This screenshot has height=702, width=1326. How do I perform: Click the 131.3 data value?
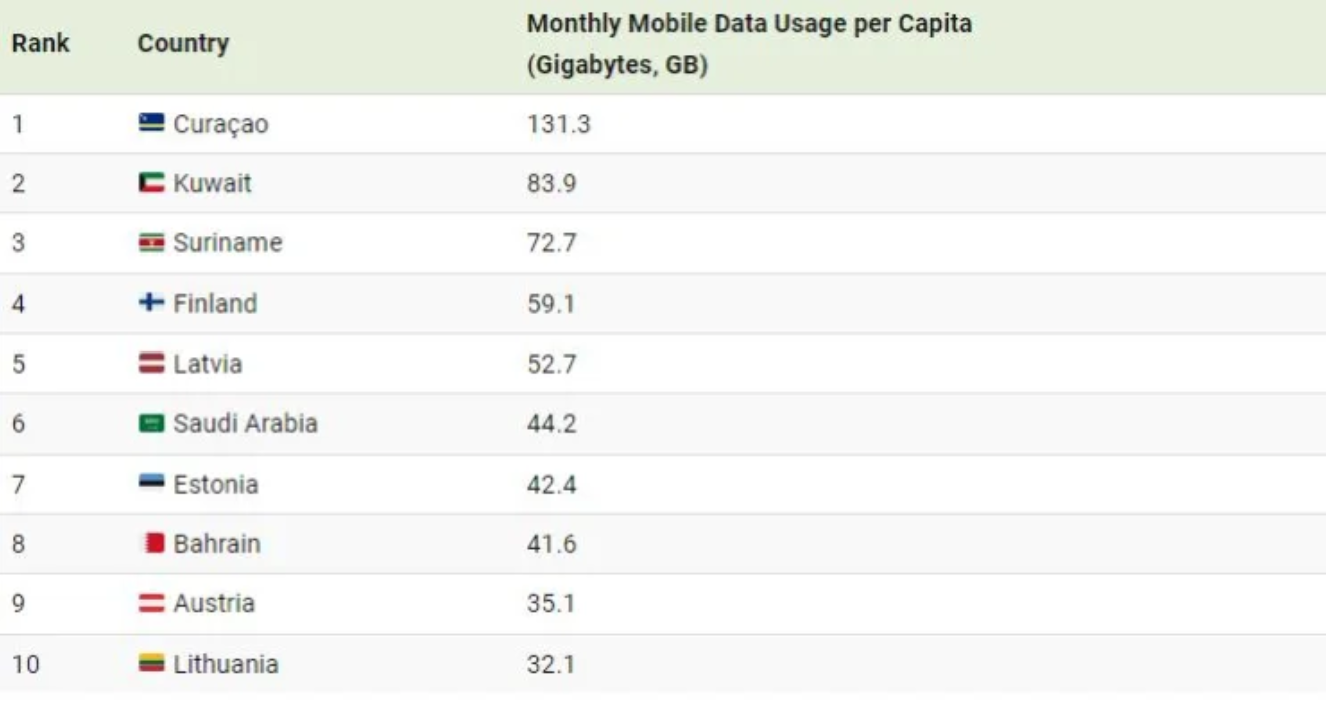[x=558, y=124]
